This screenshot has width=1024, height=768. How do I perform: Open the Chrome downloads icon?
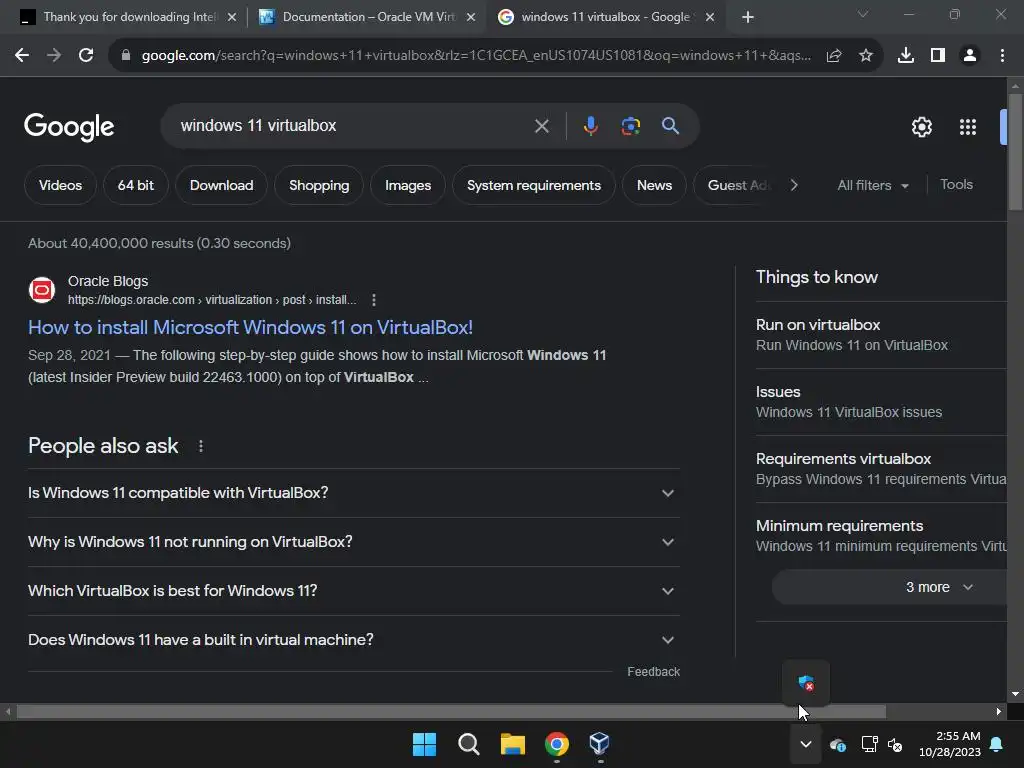click(x=906, y=56)
